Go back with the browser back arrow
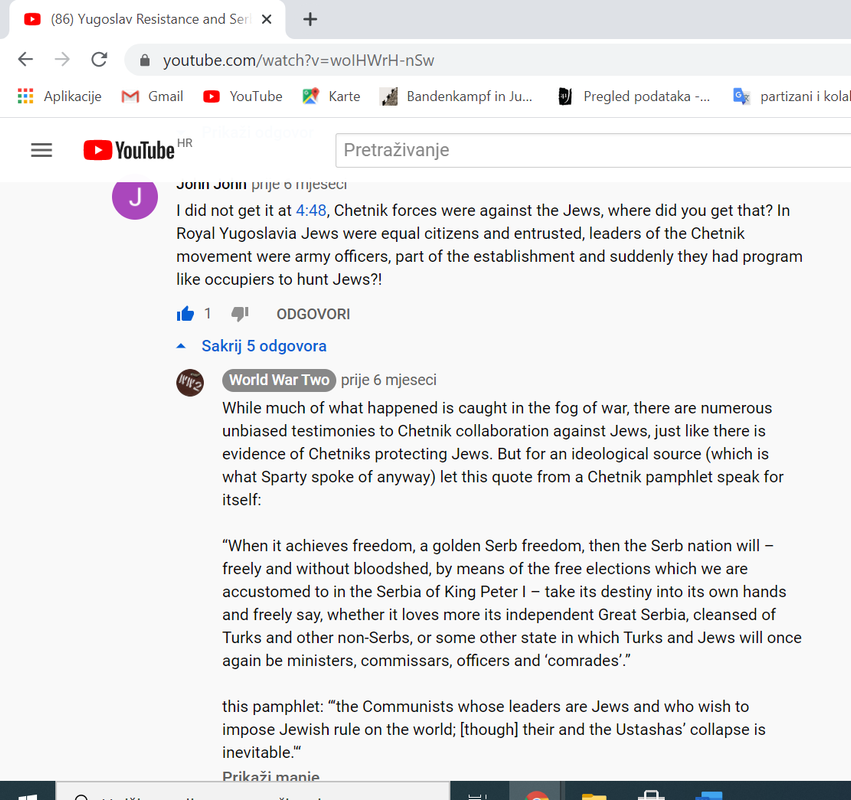This screenshot has width=851, height=800. point(26,59)
